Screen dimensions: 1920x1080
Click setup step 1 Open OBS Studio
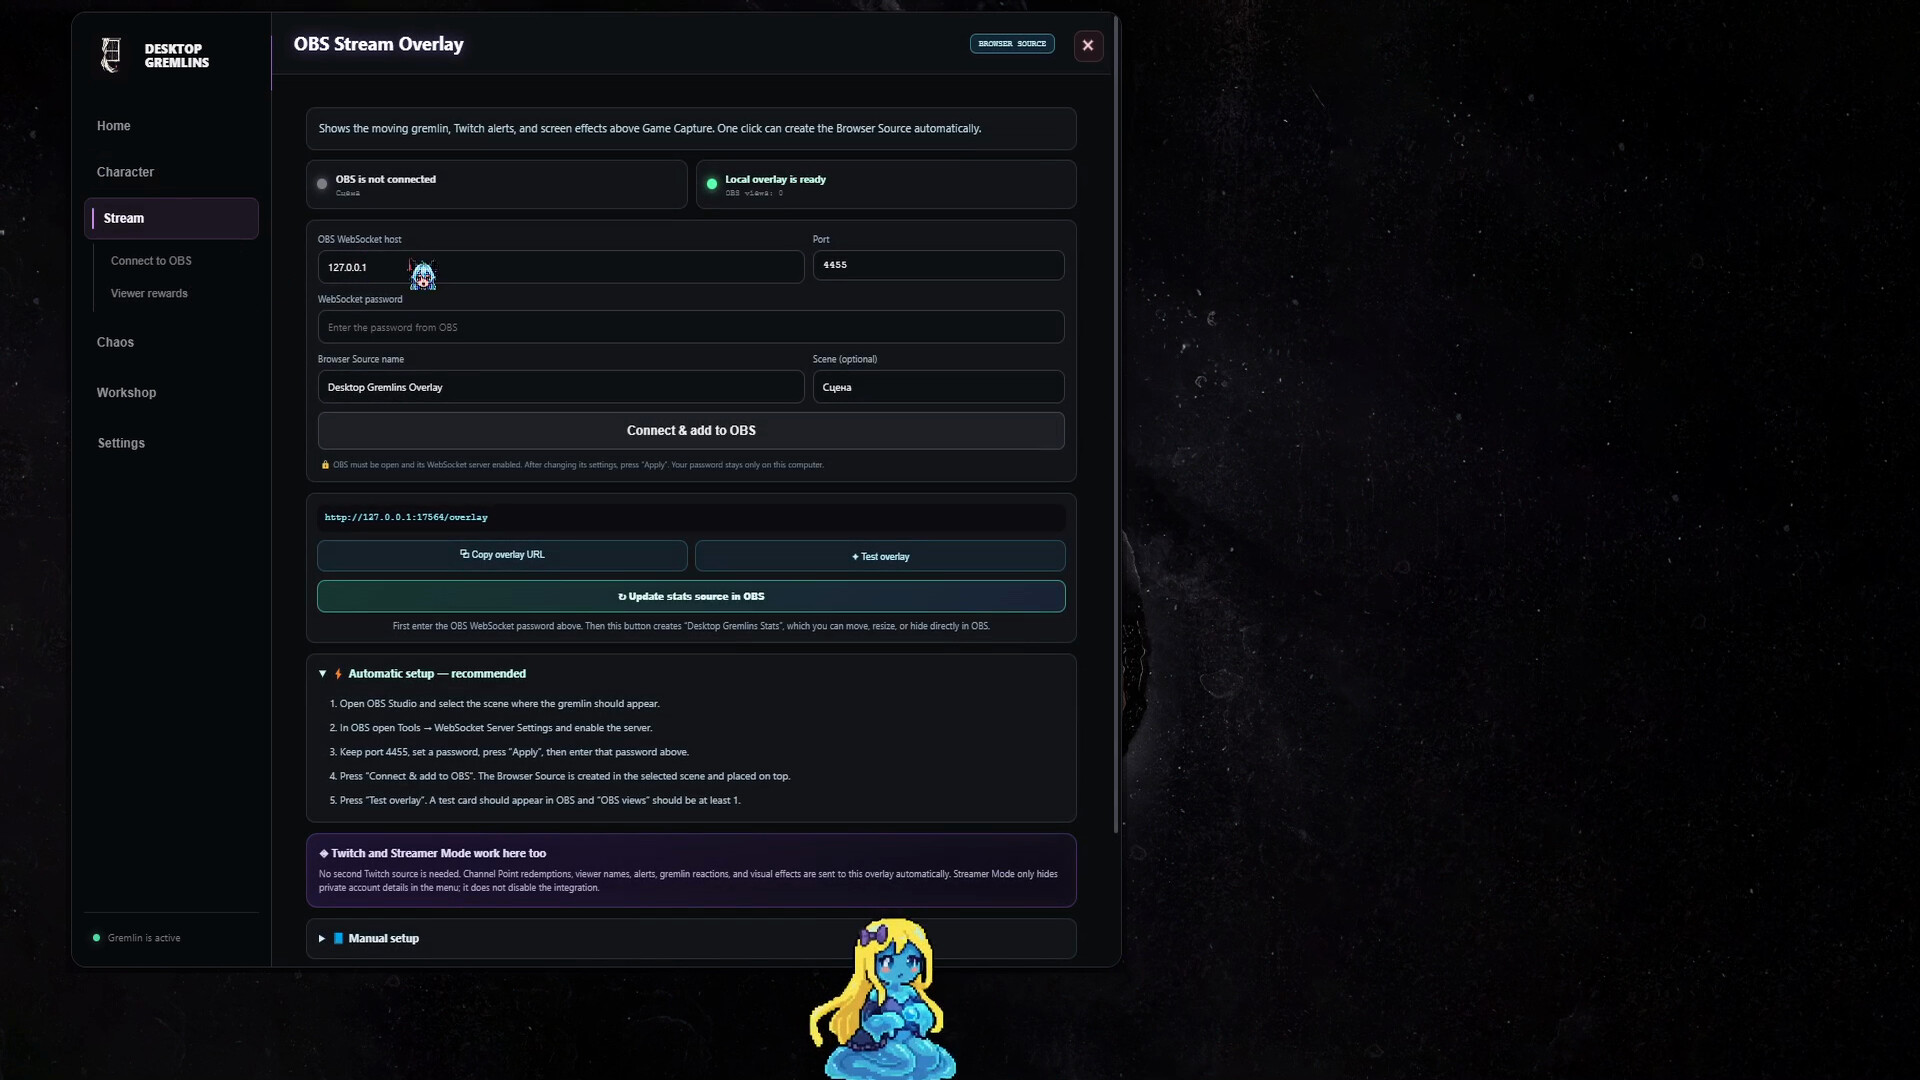pyautogui.click(x=495, y=704)
